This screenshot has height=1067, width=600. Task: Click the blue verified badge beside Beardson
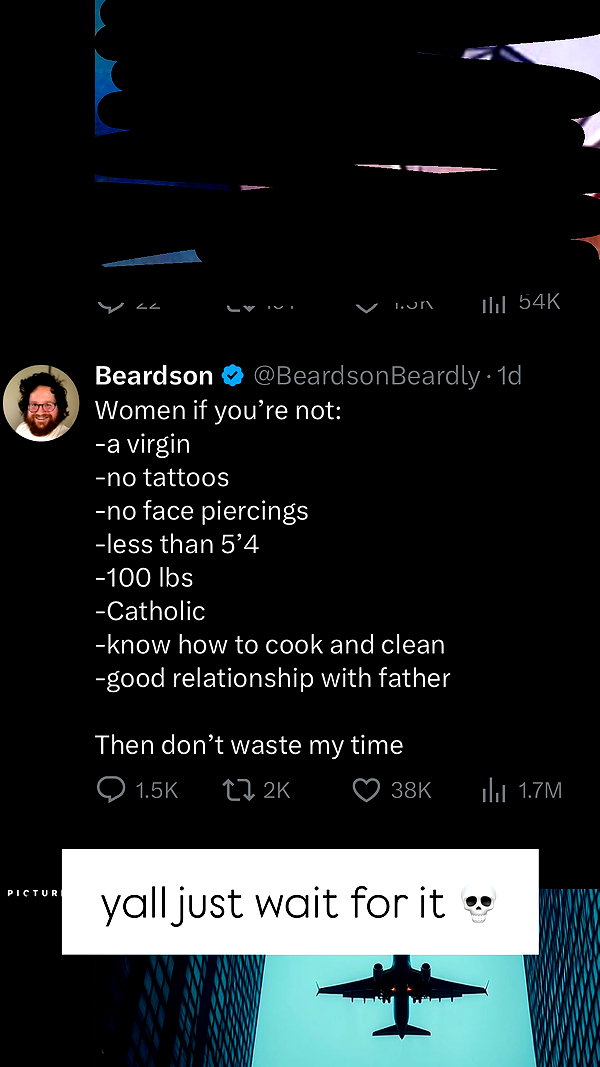pos(233,376)
